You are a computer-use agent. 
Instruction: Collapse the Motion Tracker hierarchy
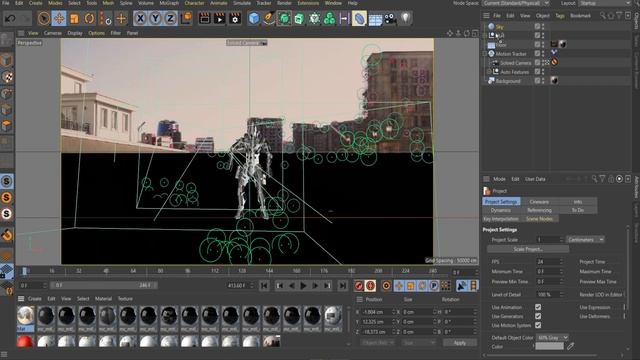click(485, 54)
